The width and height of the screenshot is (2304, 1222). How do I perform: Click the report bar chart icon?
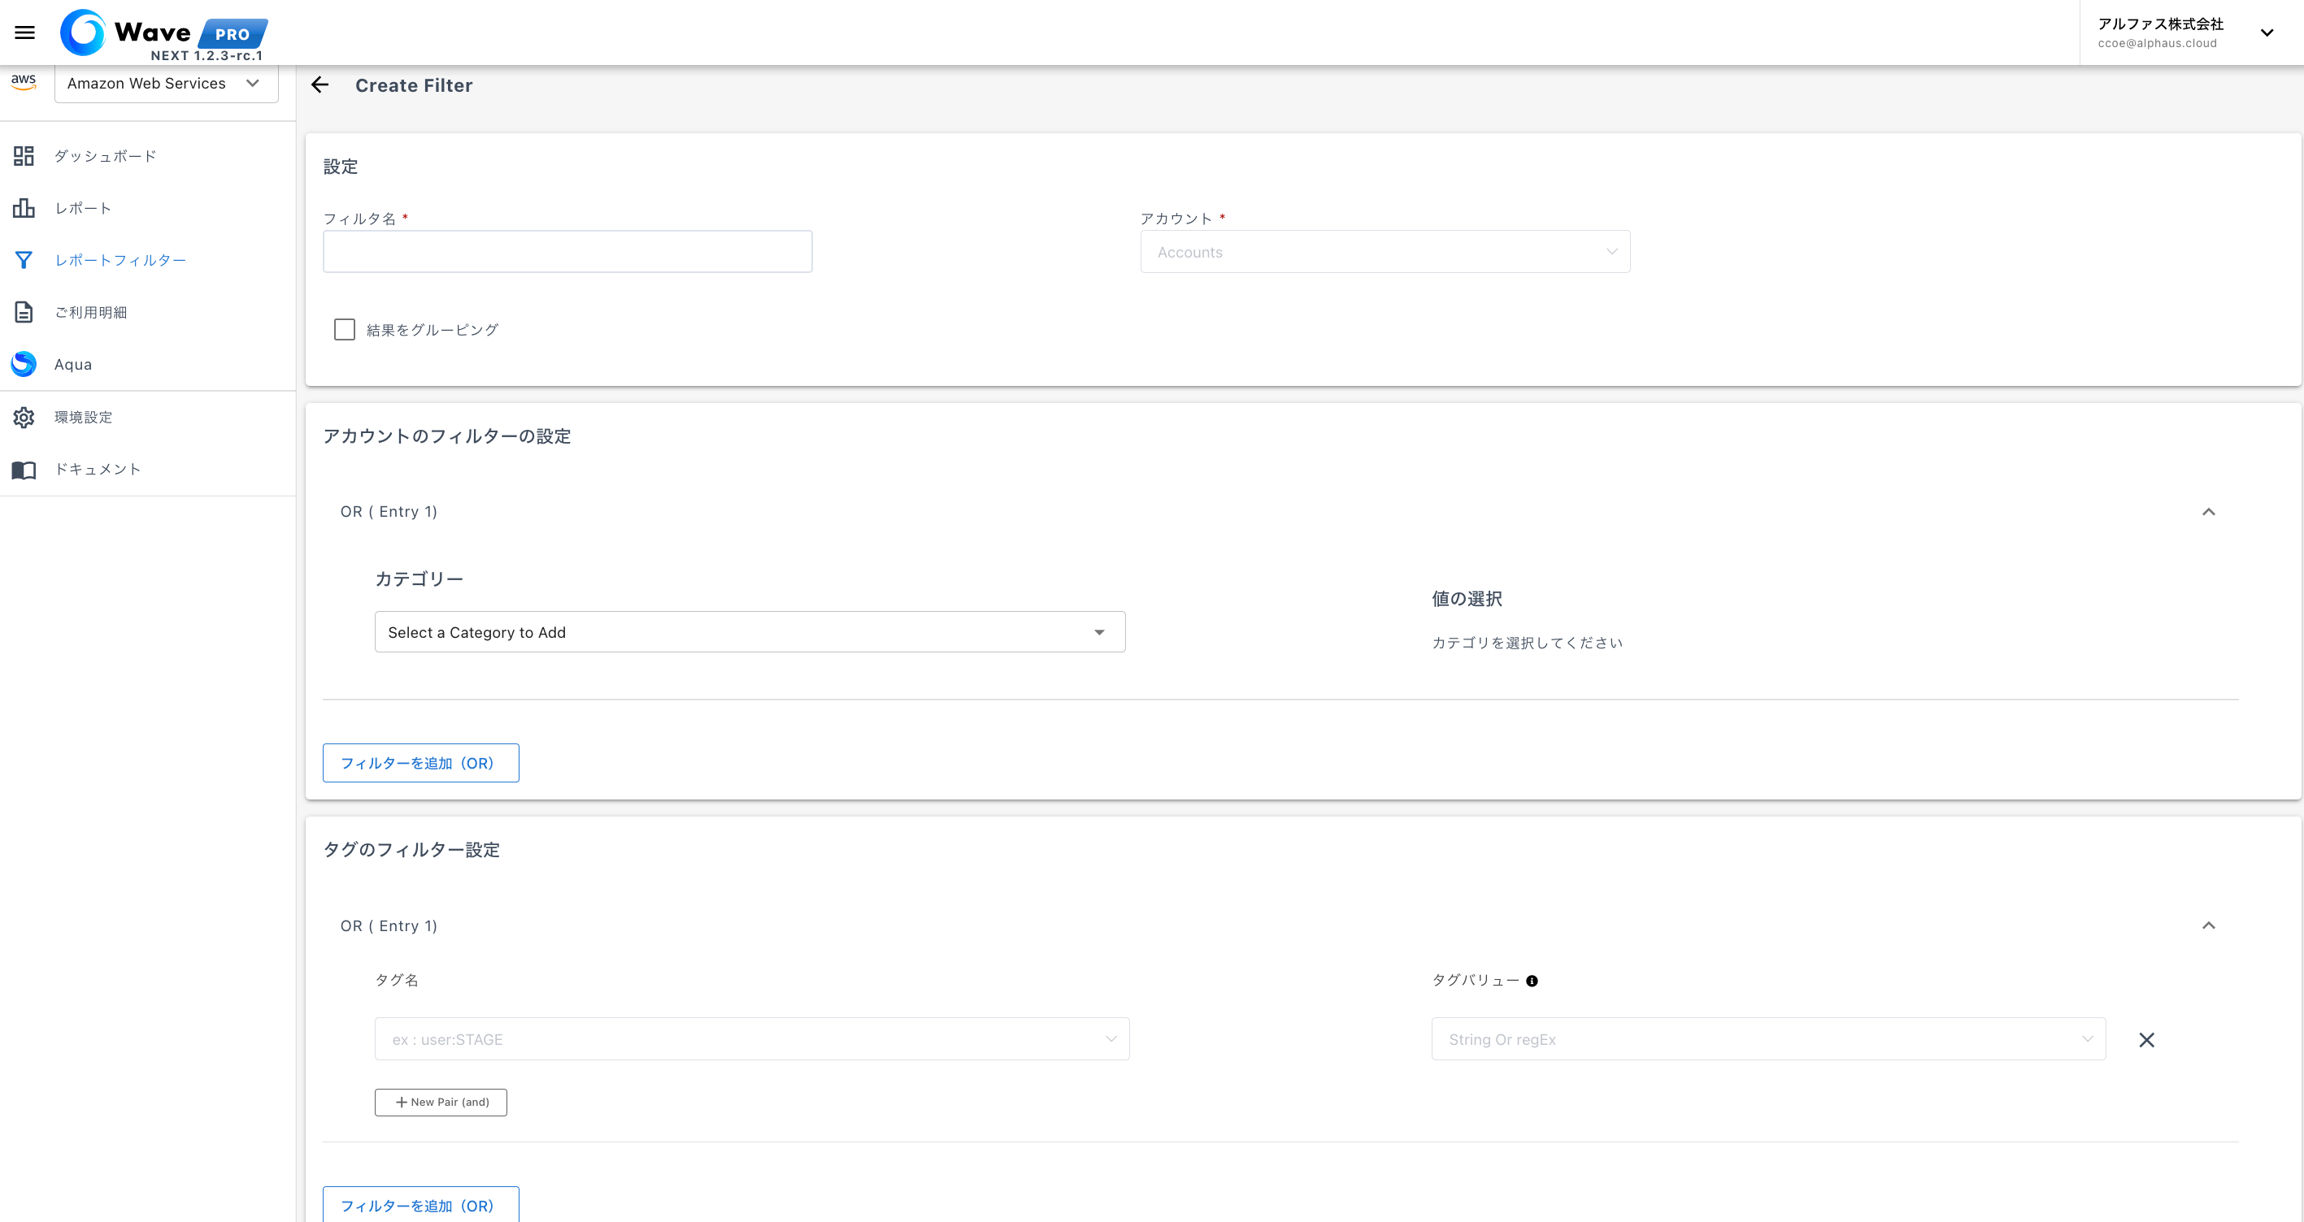[x=24, y=208]
